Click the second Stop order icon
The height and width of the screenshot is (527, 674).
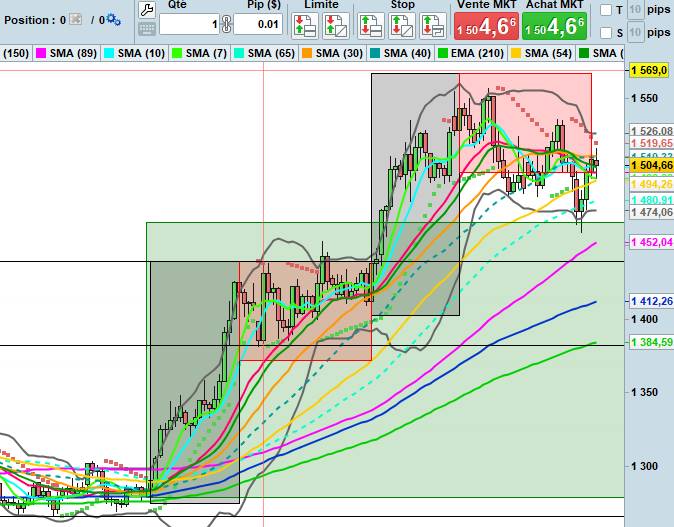[402, 24]
